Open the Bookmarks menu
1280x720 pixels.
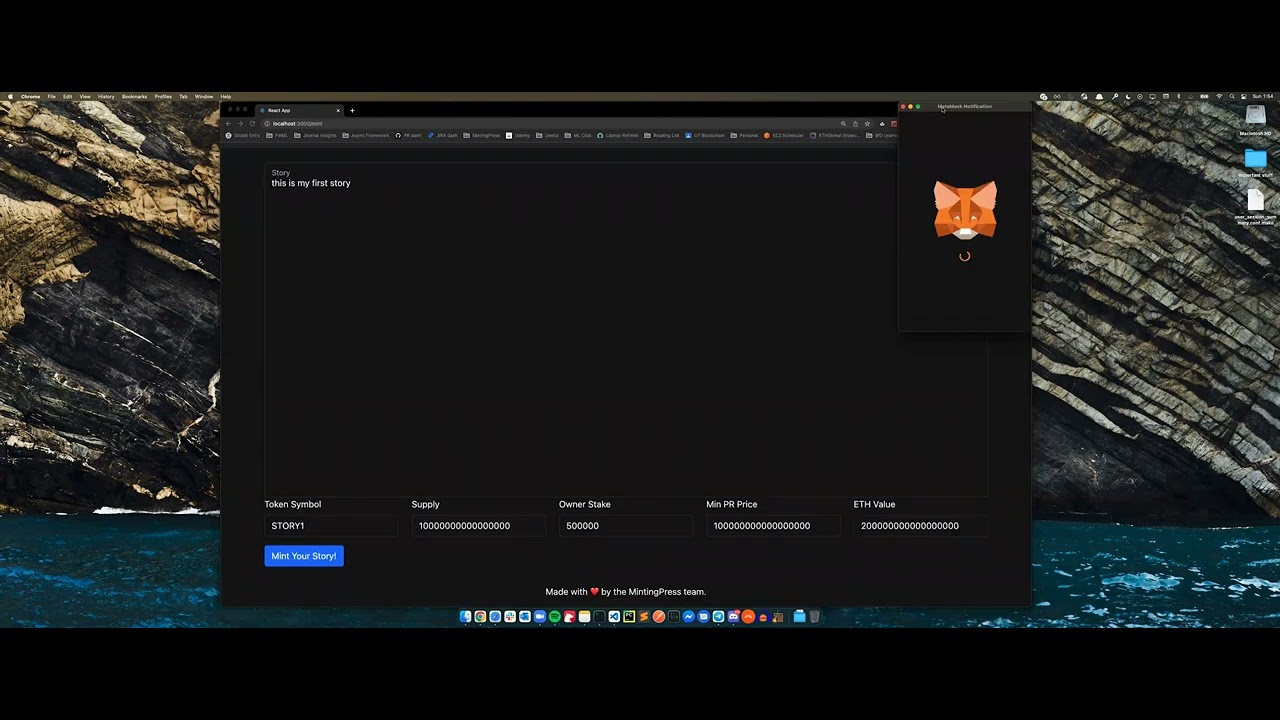point(134,97)
